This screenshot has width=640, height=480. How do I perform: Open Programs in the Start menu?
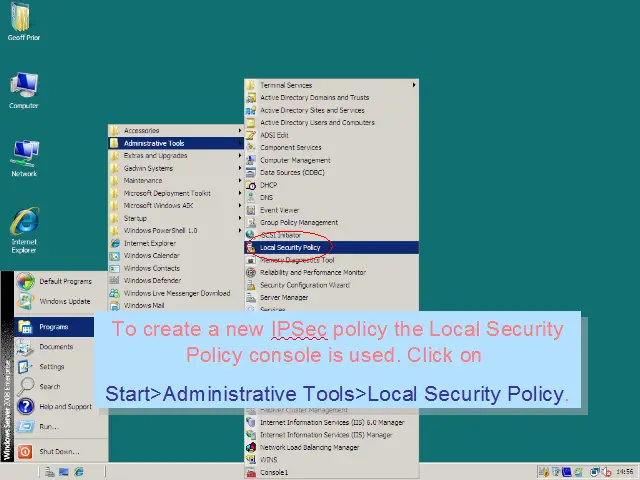coord(54,327)
